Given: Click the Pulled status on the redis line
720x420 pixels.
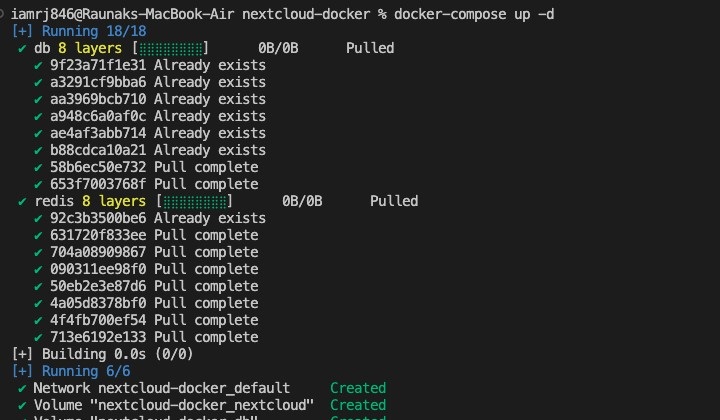Looking at the screenshot, I should point(394,201).
